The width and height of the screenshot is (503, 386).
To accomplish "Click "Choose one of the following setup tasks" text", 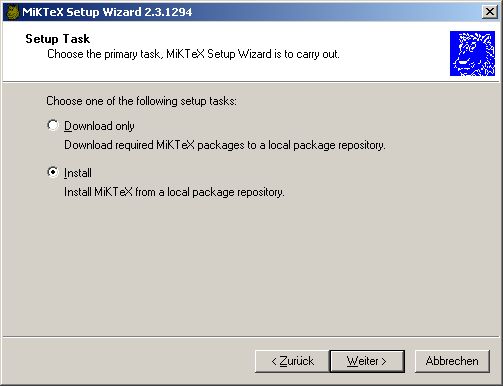I will click(141, 101).
